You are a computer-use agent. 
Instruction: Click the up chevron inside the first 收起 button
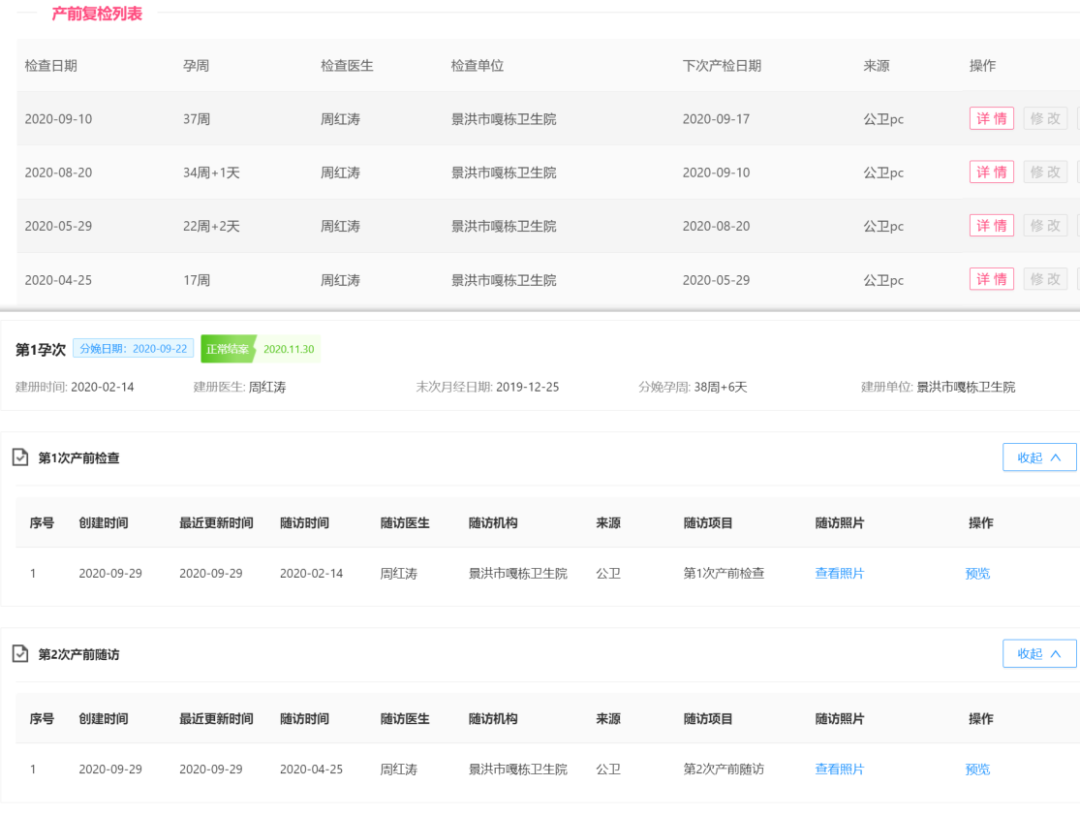tap(1056, 457)
